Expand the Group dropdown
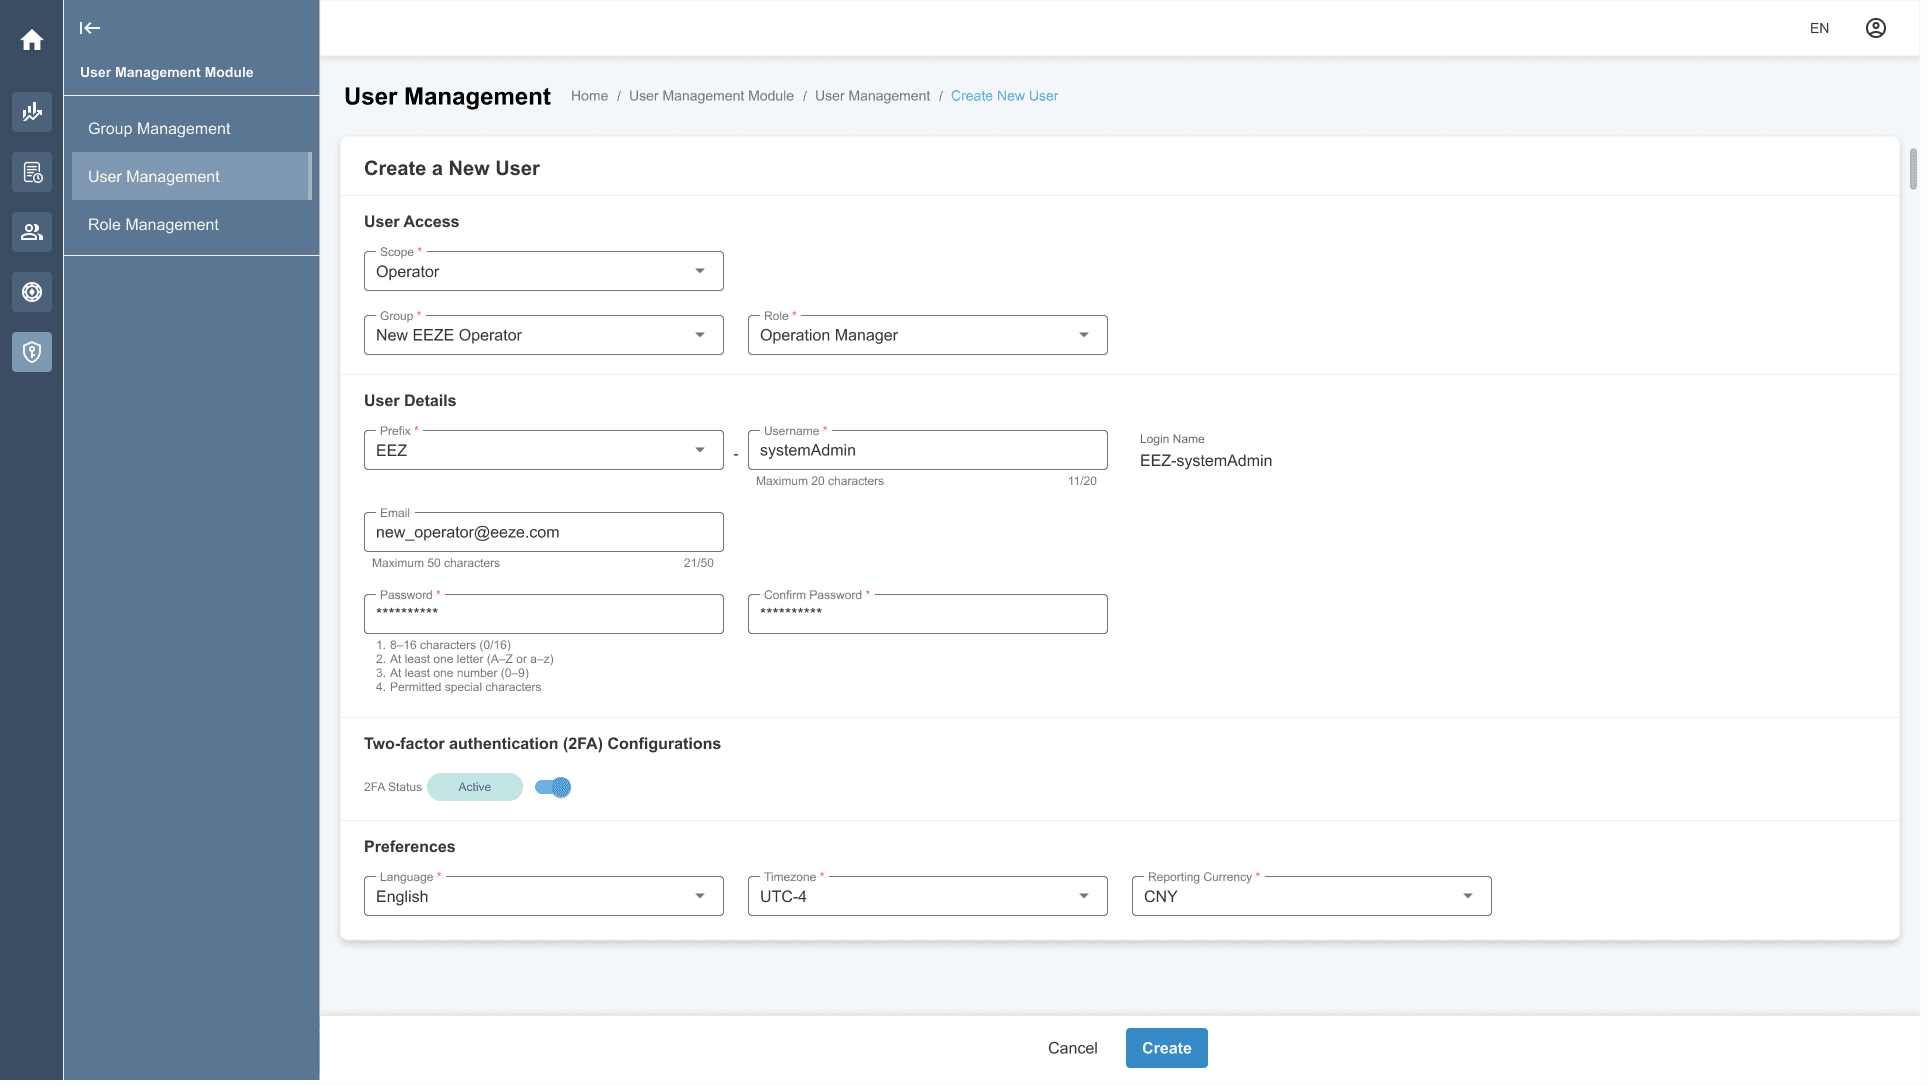This screenshot has width=1928, height=1086. (x=546, y=336)
